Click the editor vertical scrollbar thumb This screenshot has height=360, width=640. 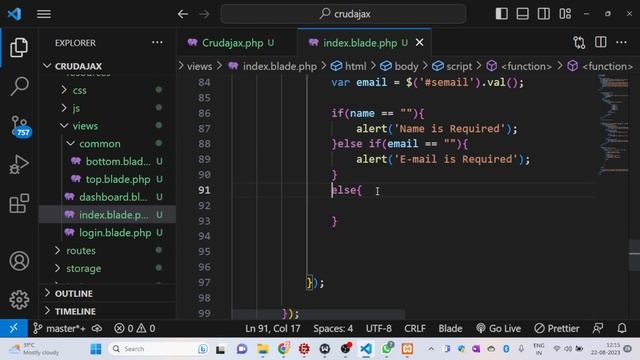(x=634, y=255)
